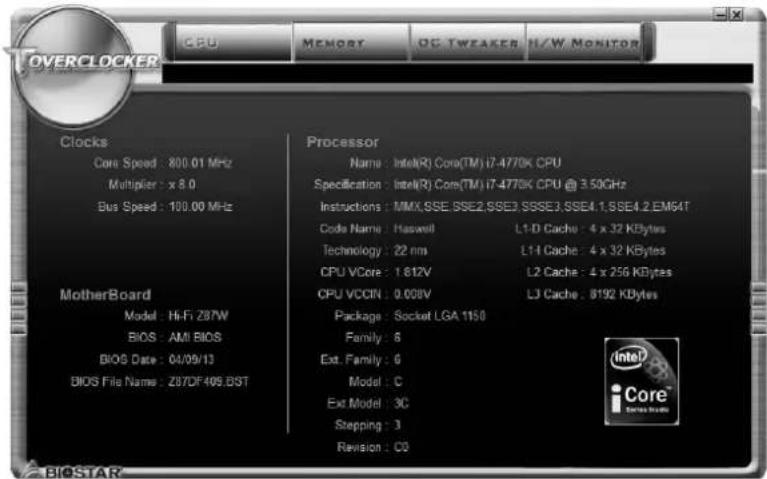Click the Intel Core badge logo
The height and width of the screenshot is (479, 767).
pyautogui.click(x=641, y=381)
